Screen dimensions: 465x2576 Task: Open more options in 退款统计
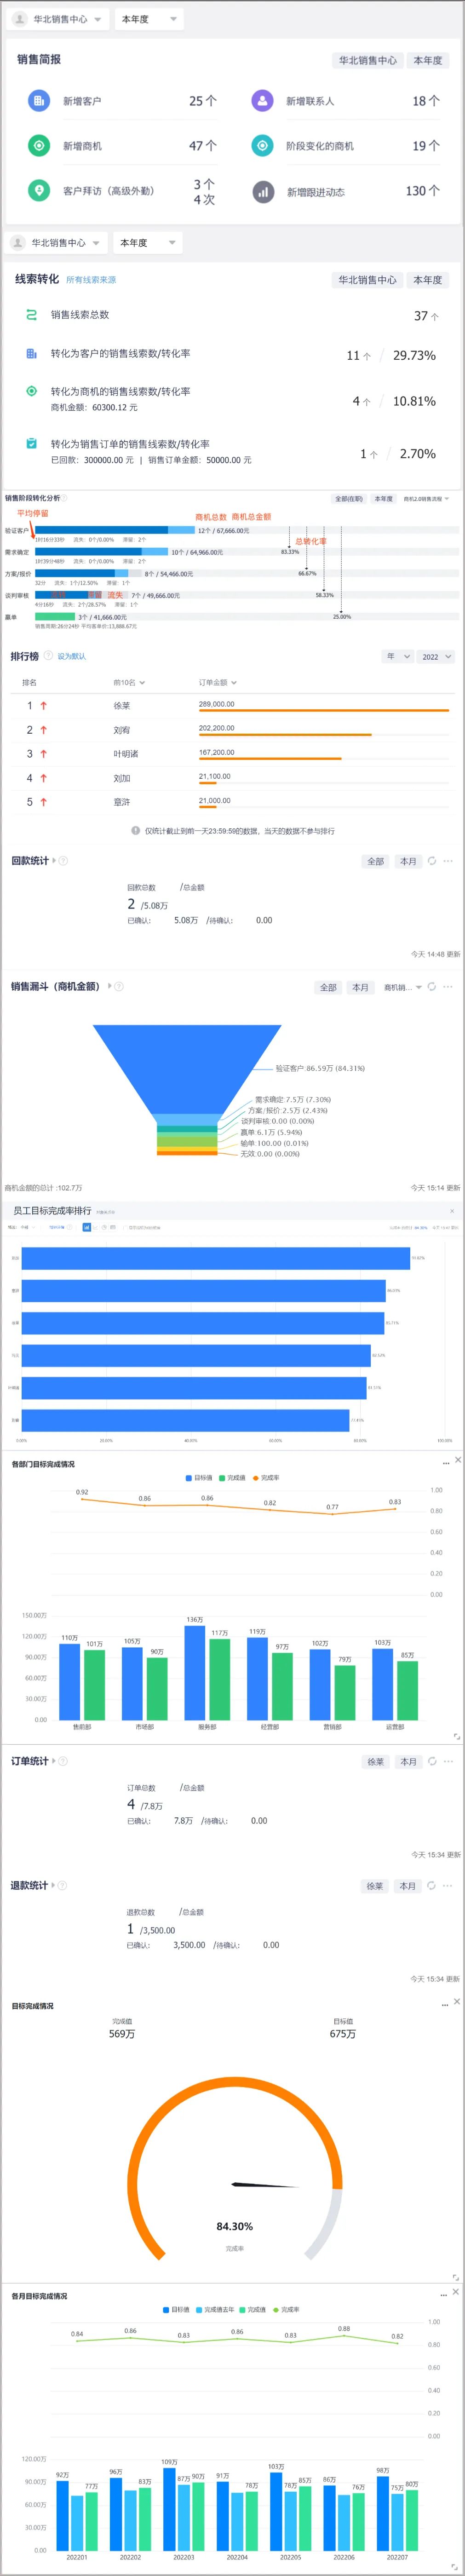coord(448,1886)
